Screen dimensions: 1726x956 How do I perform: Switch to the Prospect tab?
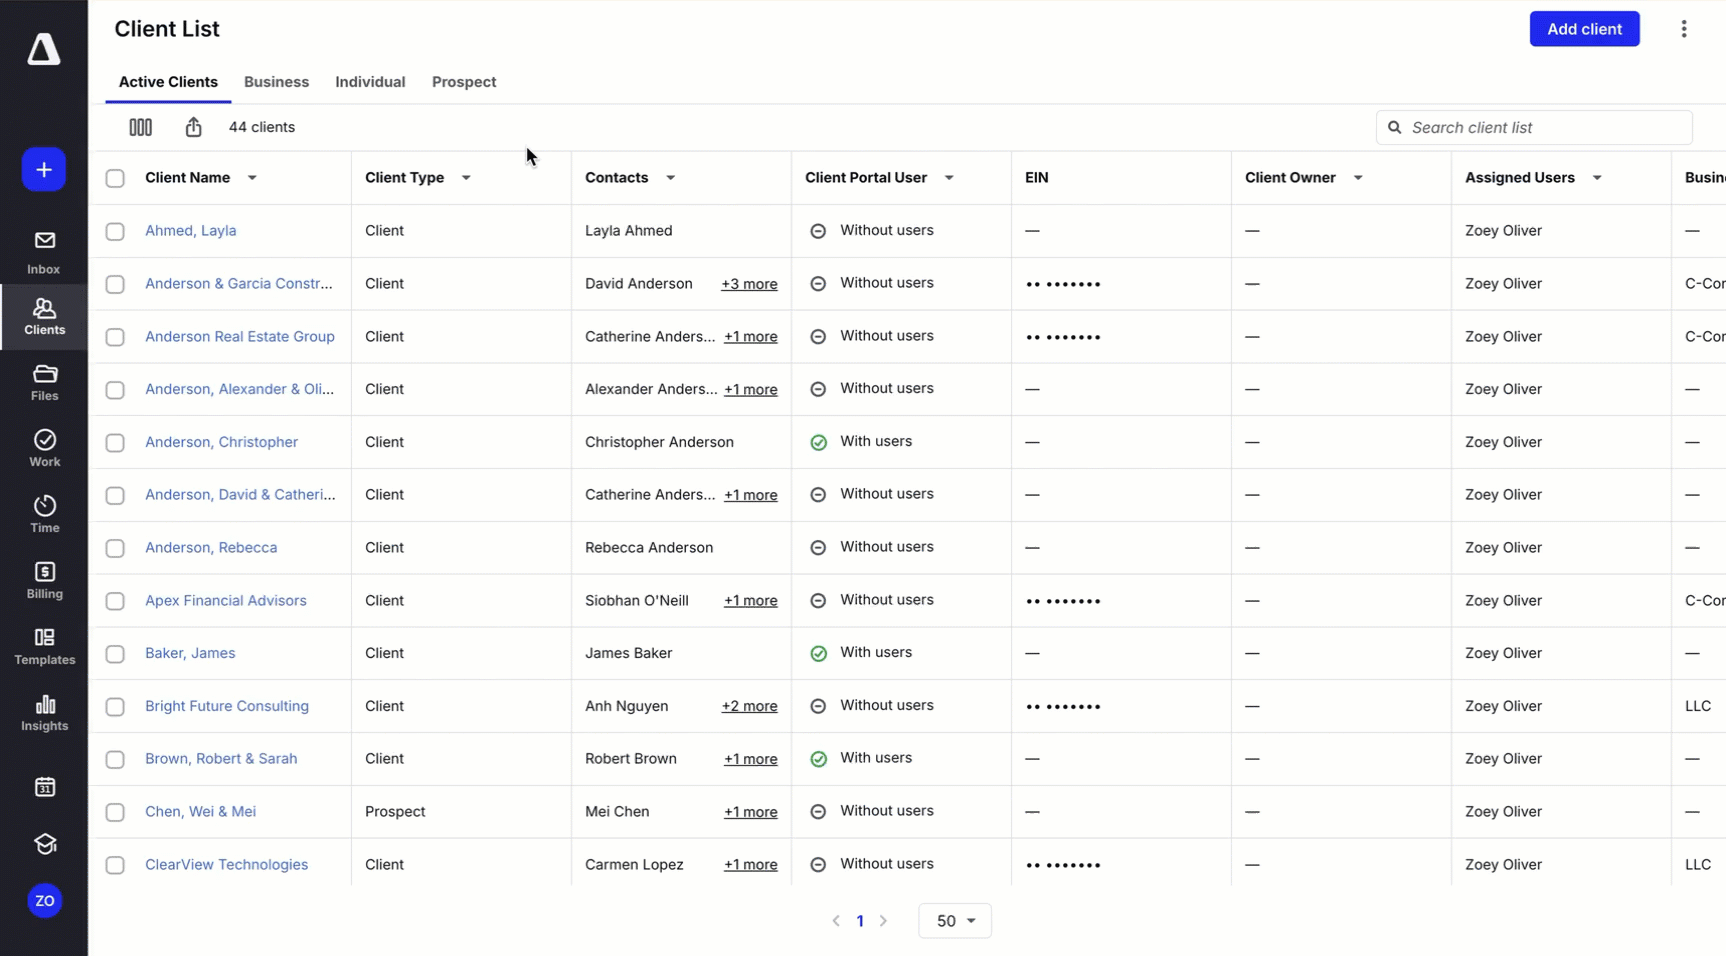pos(464,82)
